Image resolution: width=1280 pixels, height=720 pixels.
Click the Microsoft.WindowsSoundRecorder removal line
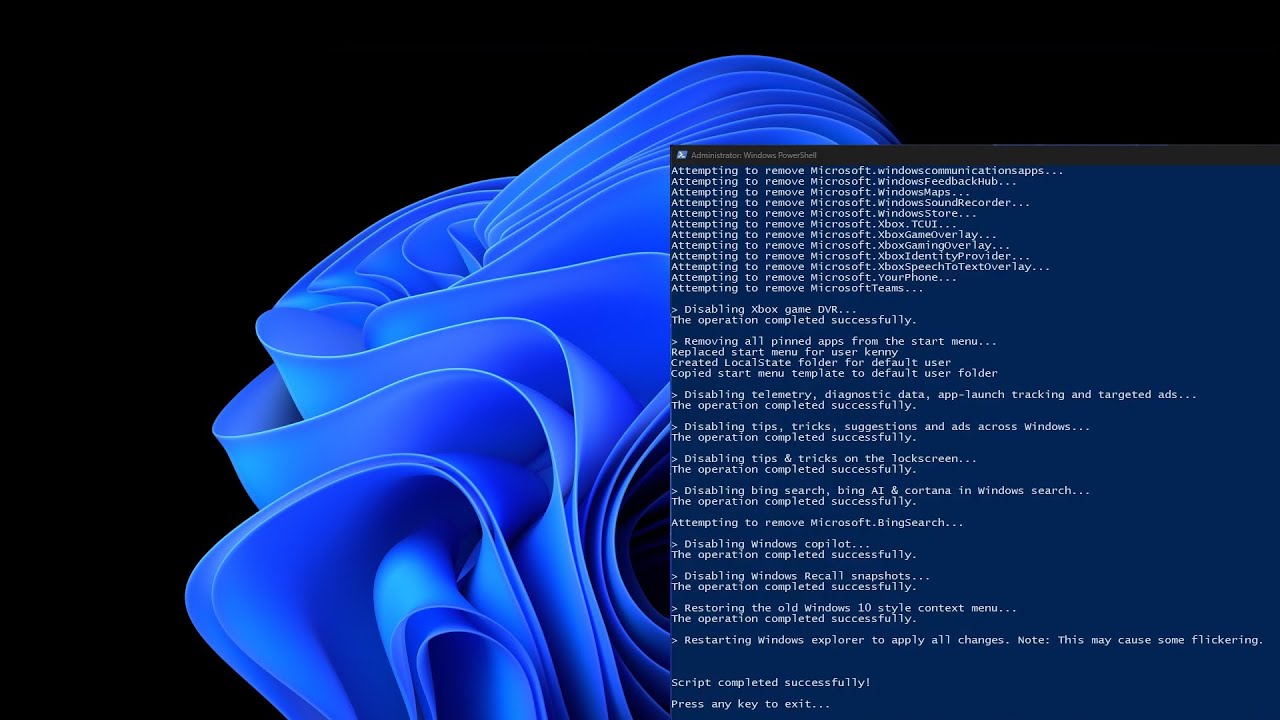(851, 203)
